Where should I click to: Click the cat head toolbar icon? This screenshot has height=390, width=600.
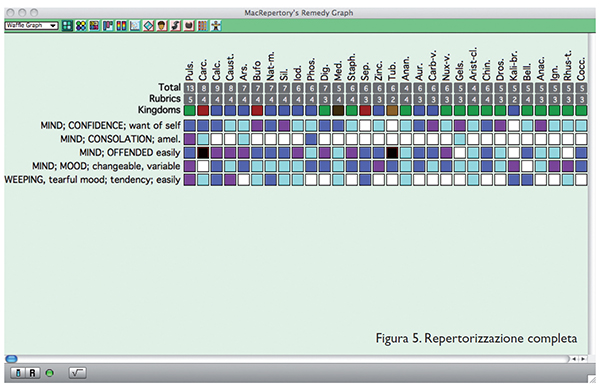point(189,26)
